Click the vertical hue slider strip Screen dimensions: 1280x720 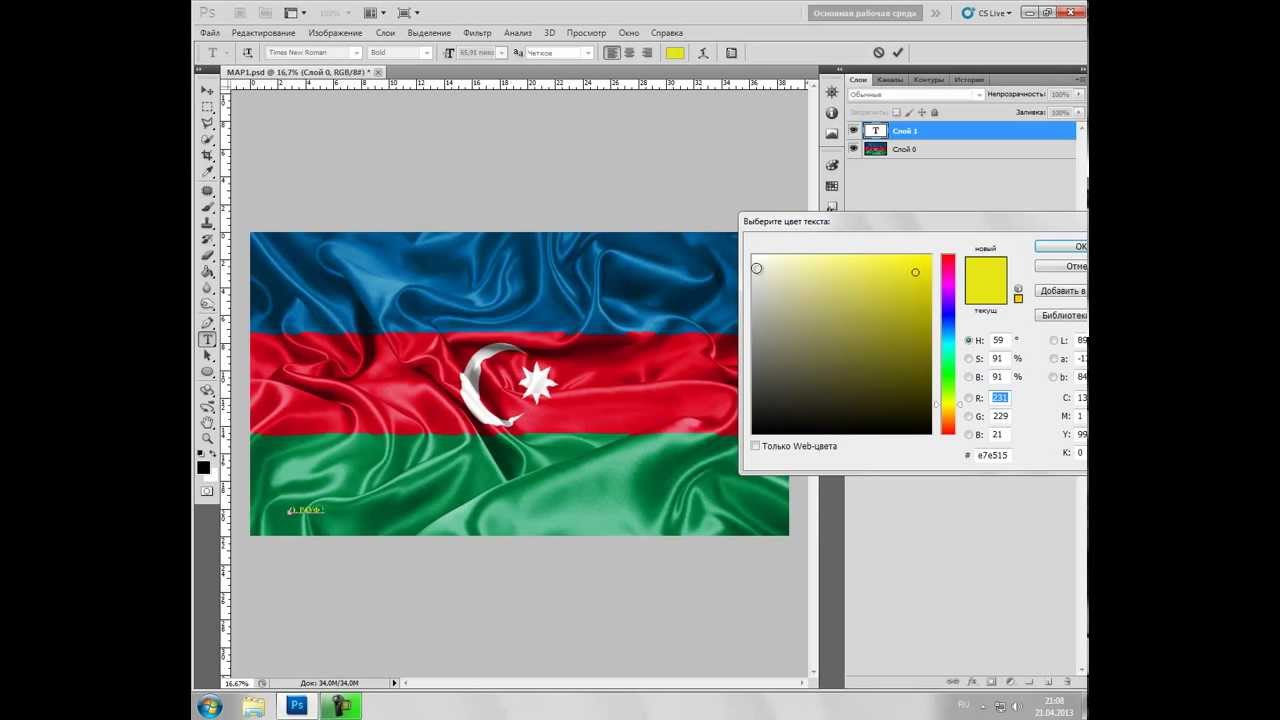click(x=947, y=345)
